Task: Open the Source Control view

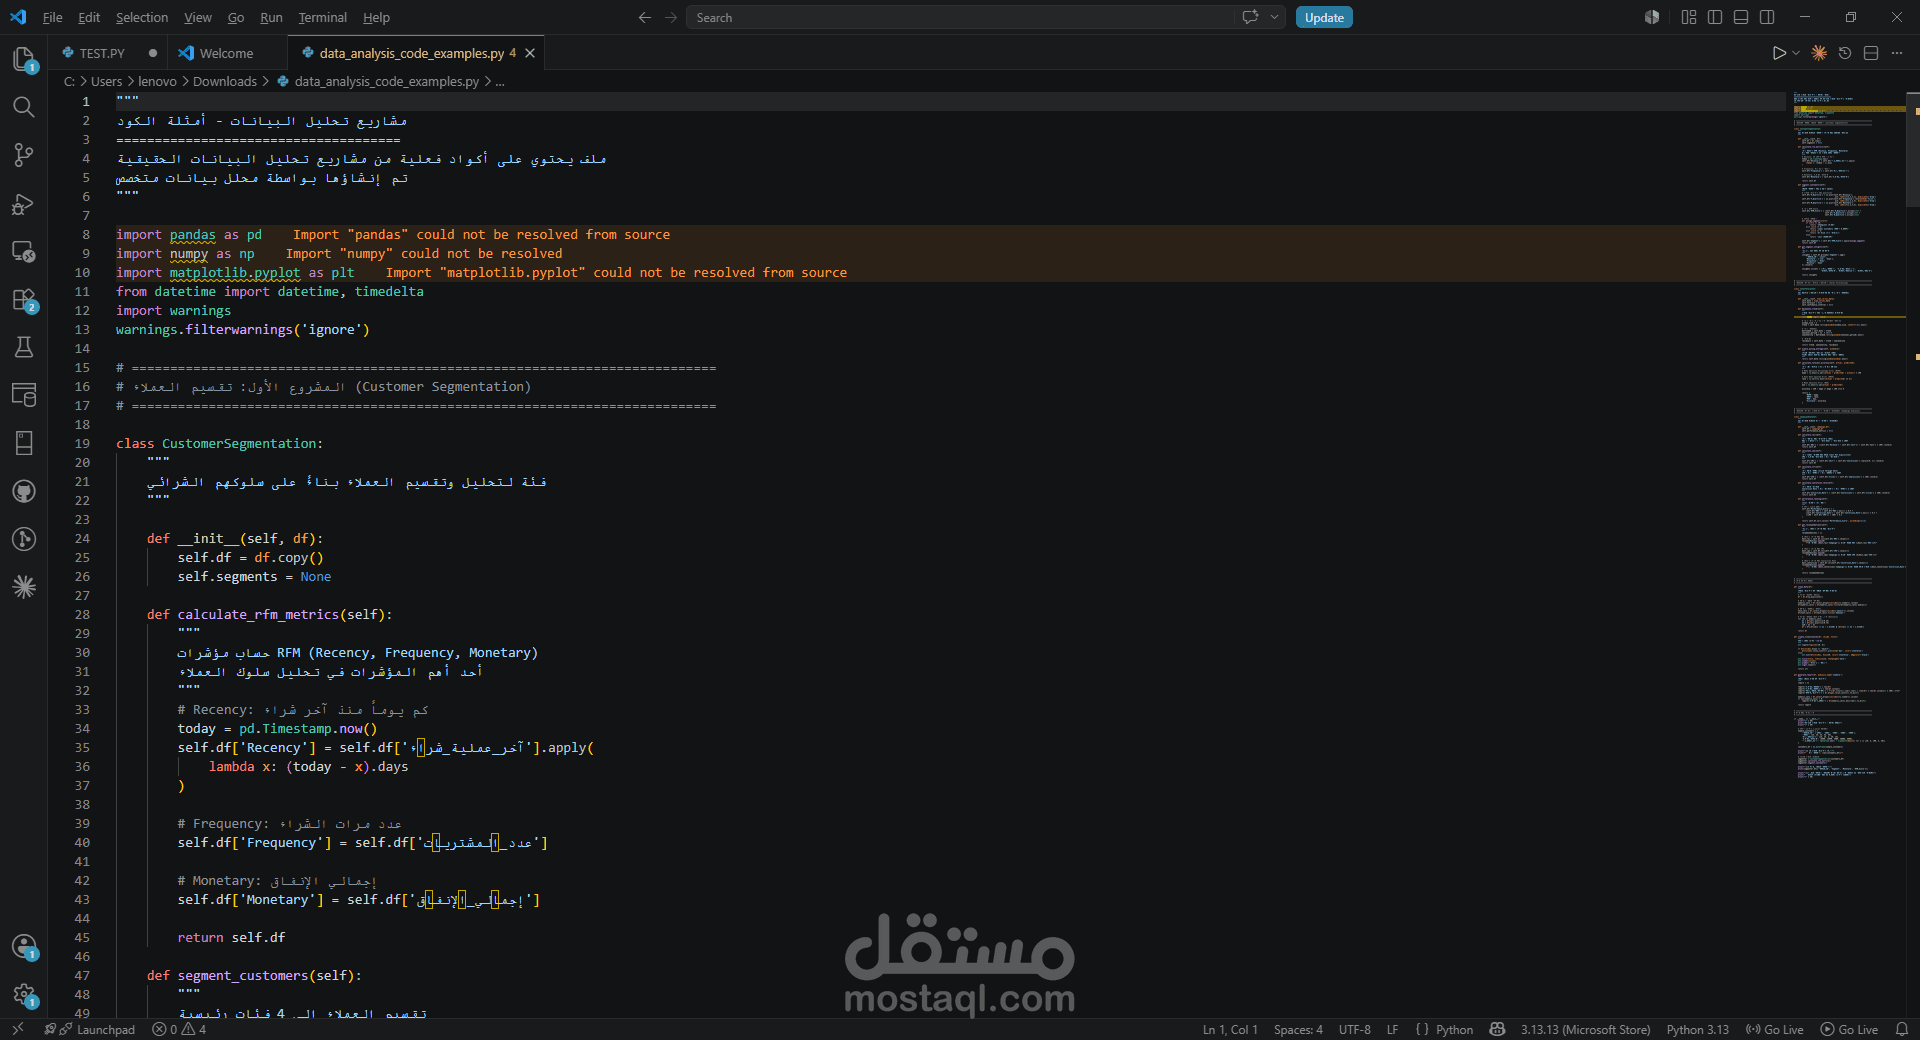Action: coord(24,155)
